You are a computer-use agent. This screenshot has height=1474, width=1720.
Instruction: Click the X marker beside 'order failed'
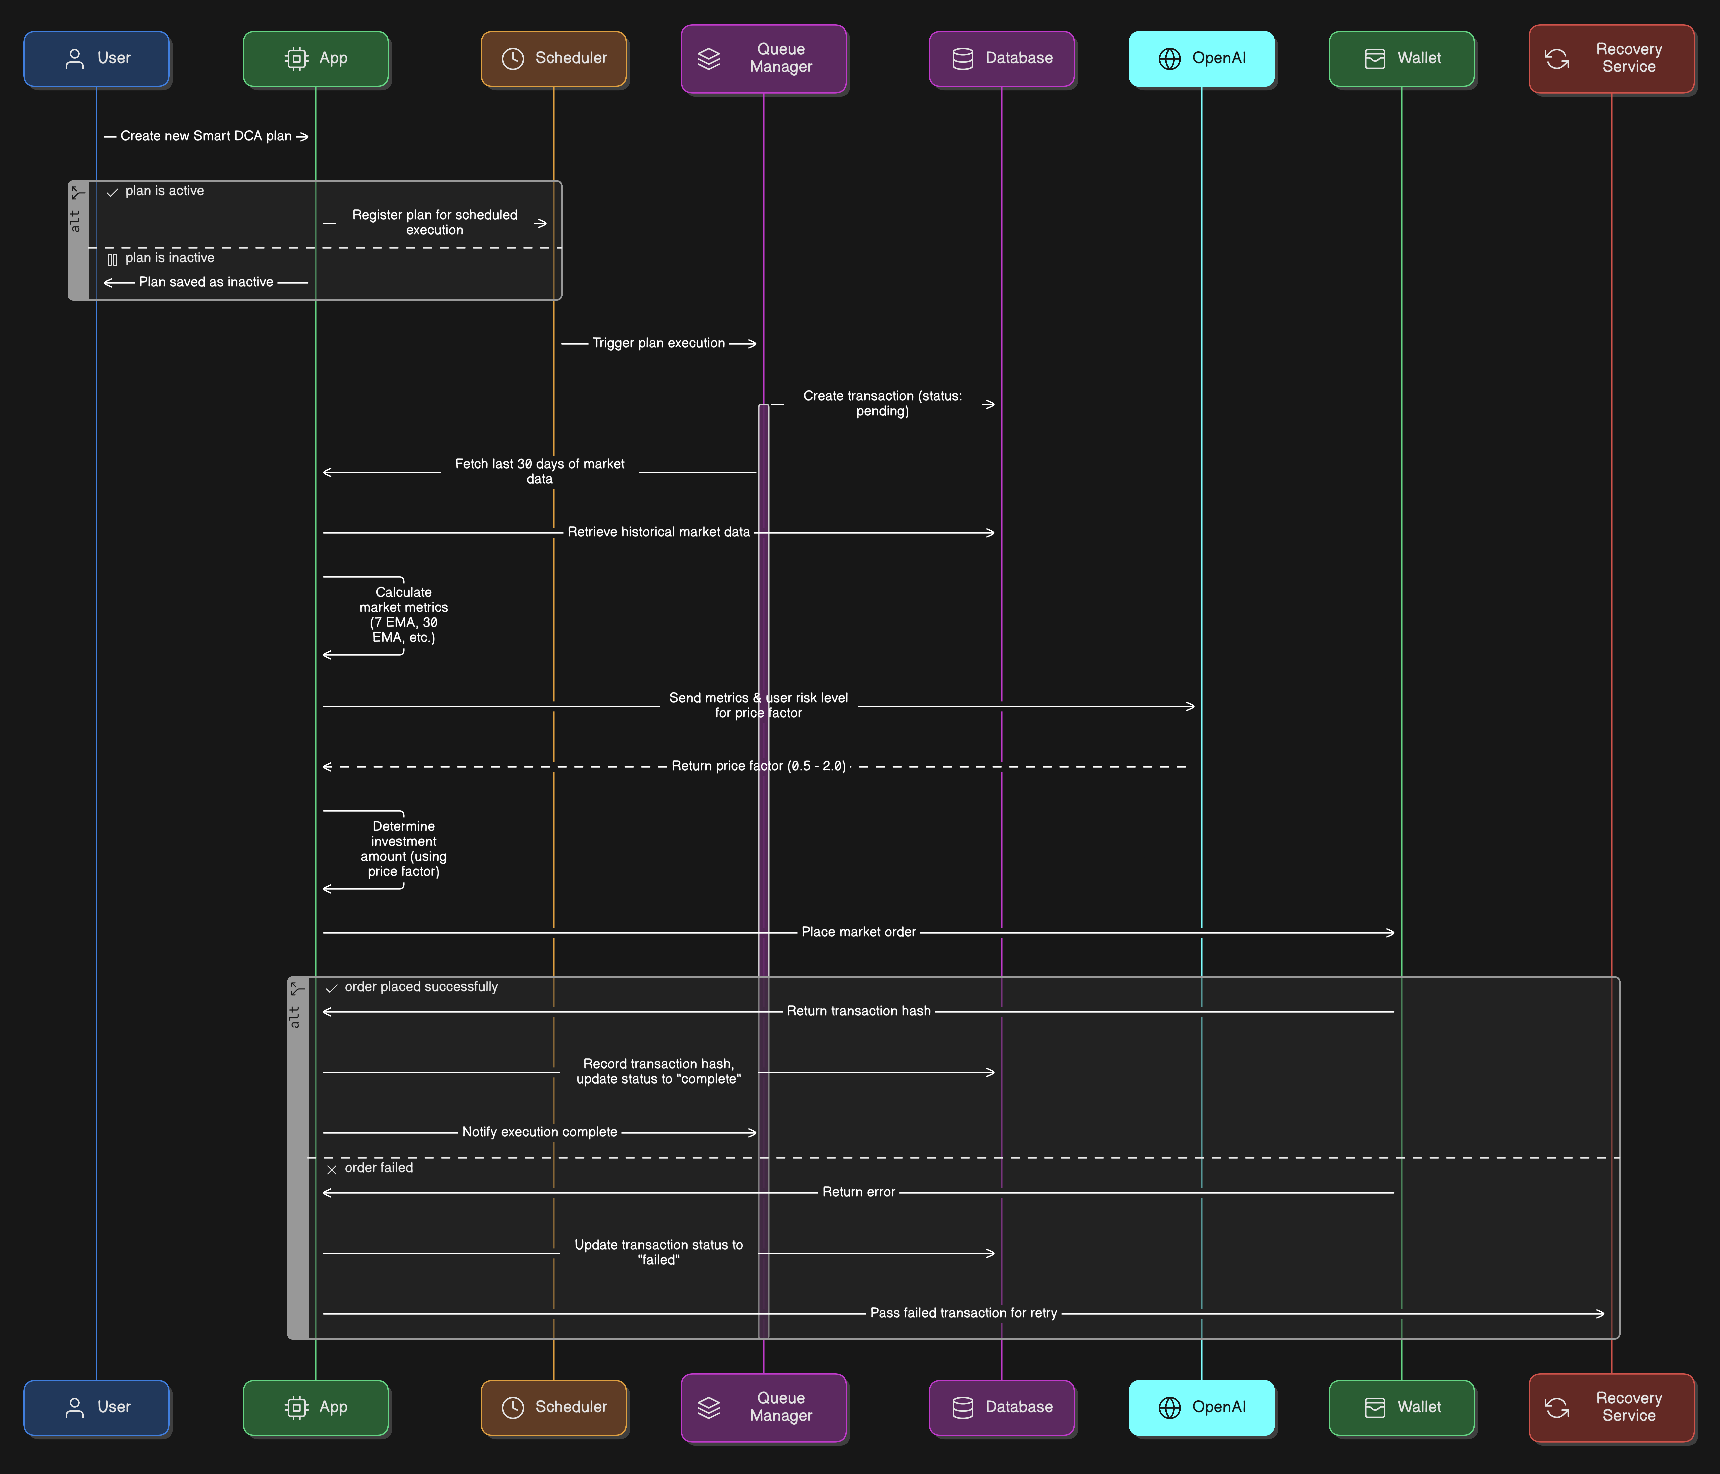[x=331, y=1168]
